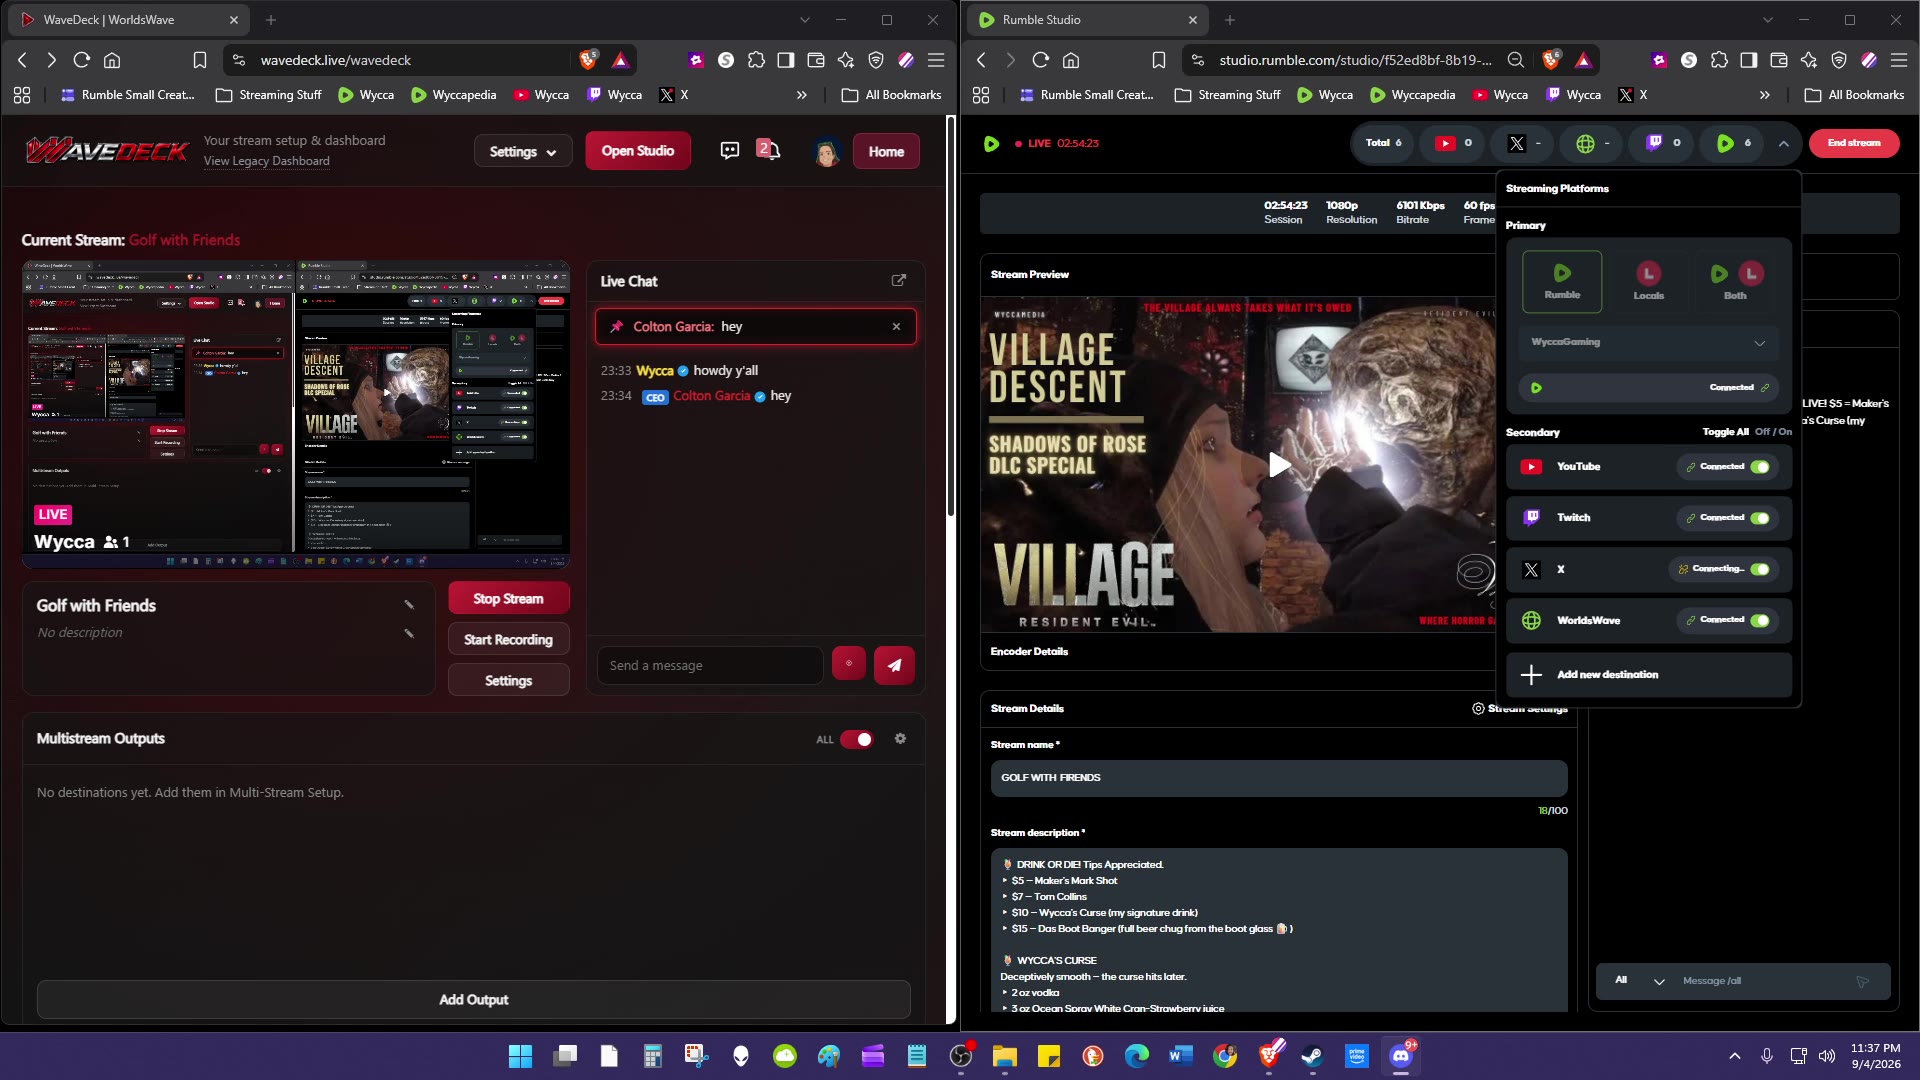Viewport: 1920px width, 1080px height.
Task: Select Both as primary platform
Action: click(x=1735, y=281)
